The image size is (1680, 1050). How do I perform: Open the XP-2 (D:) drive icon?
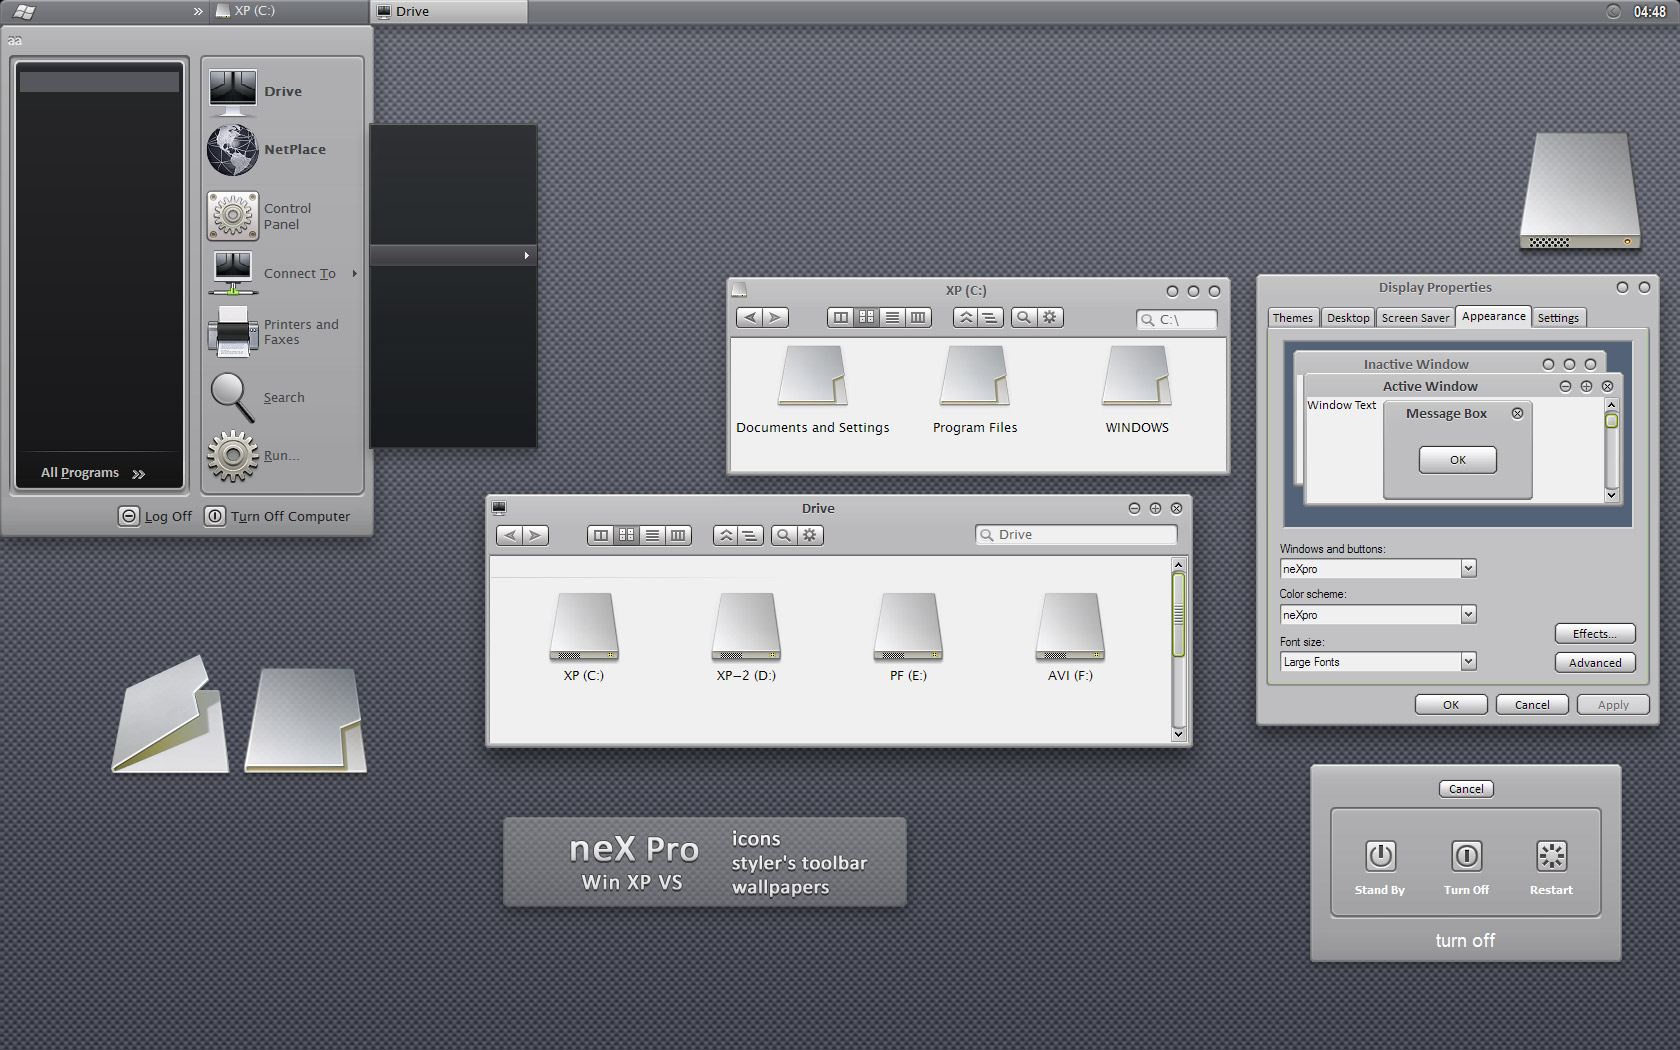746,637
